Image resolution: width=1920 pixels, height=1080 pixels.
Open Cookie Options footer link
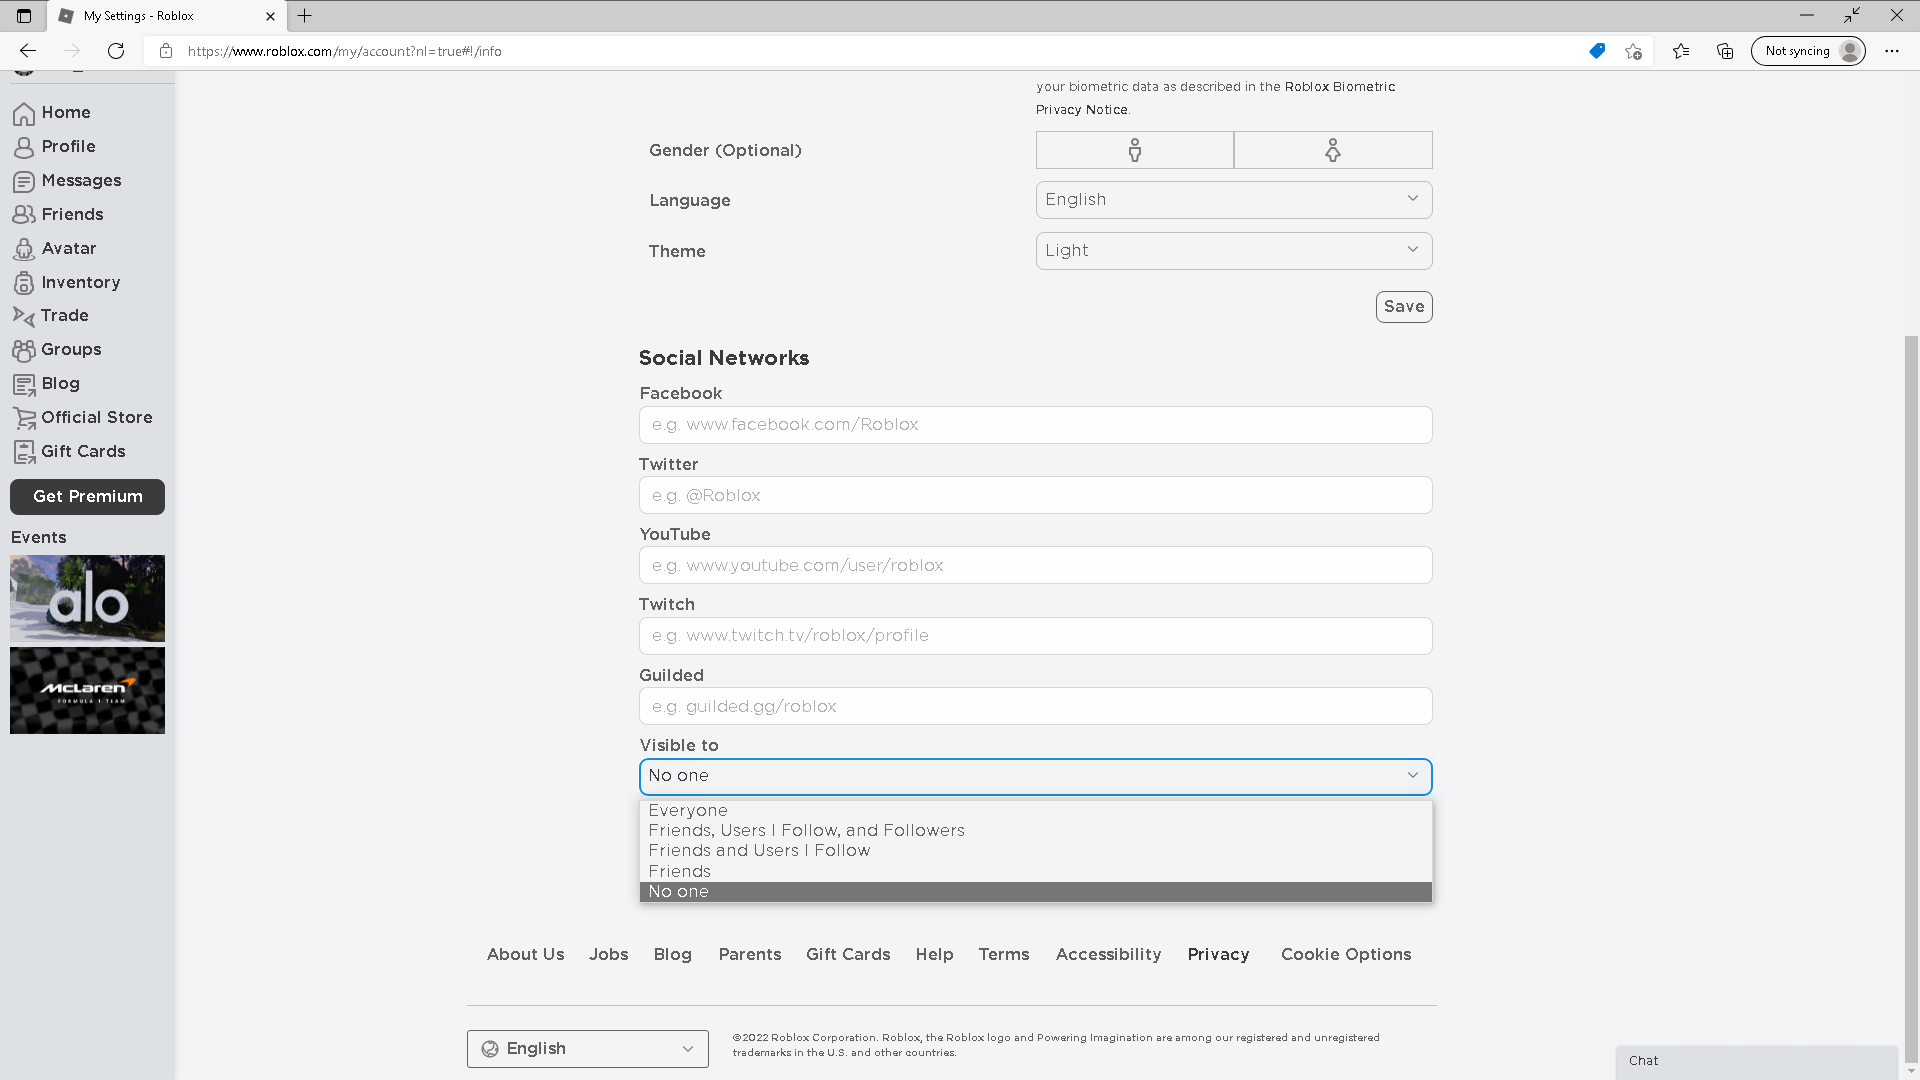coord(1346,954)
